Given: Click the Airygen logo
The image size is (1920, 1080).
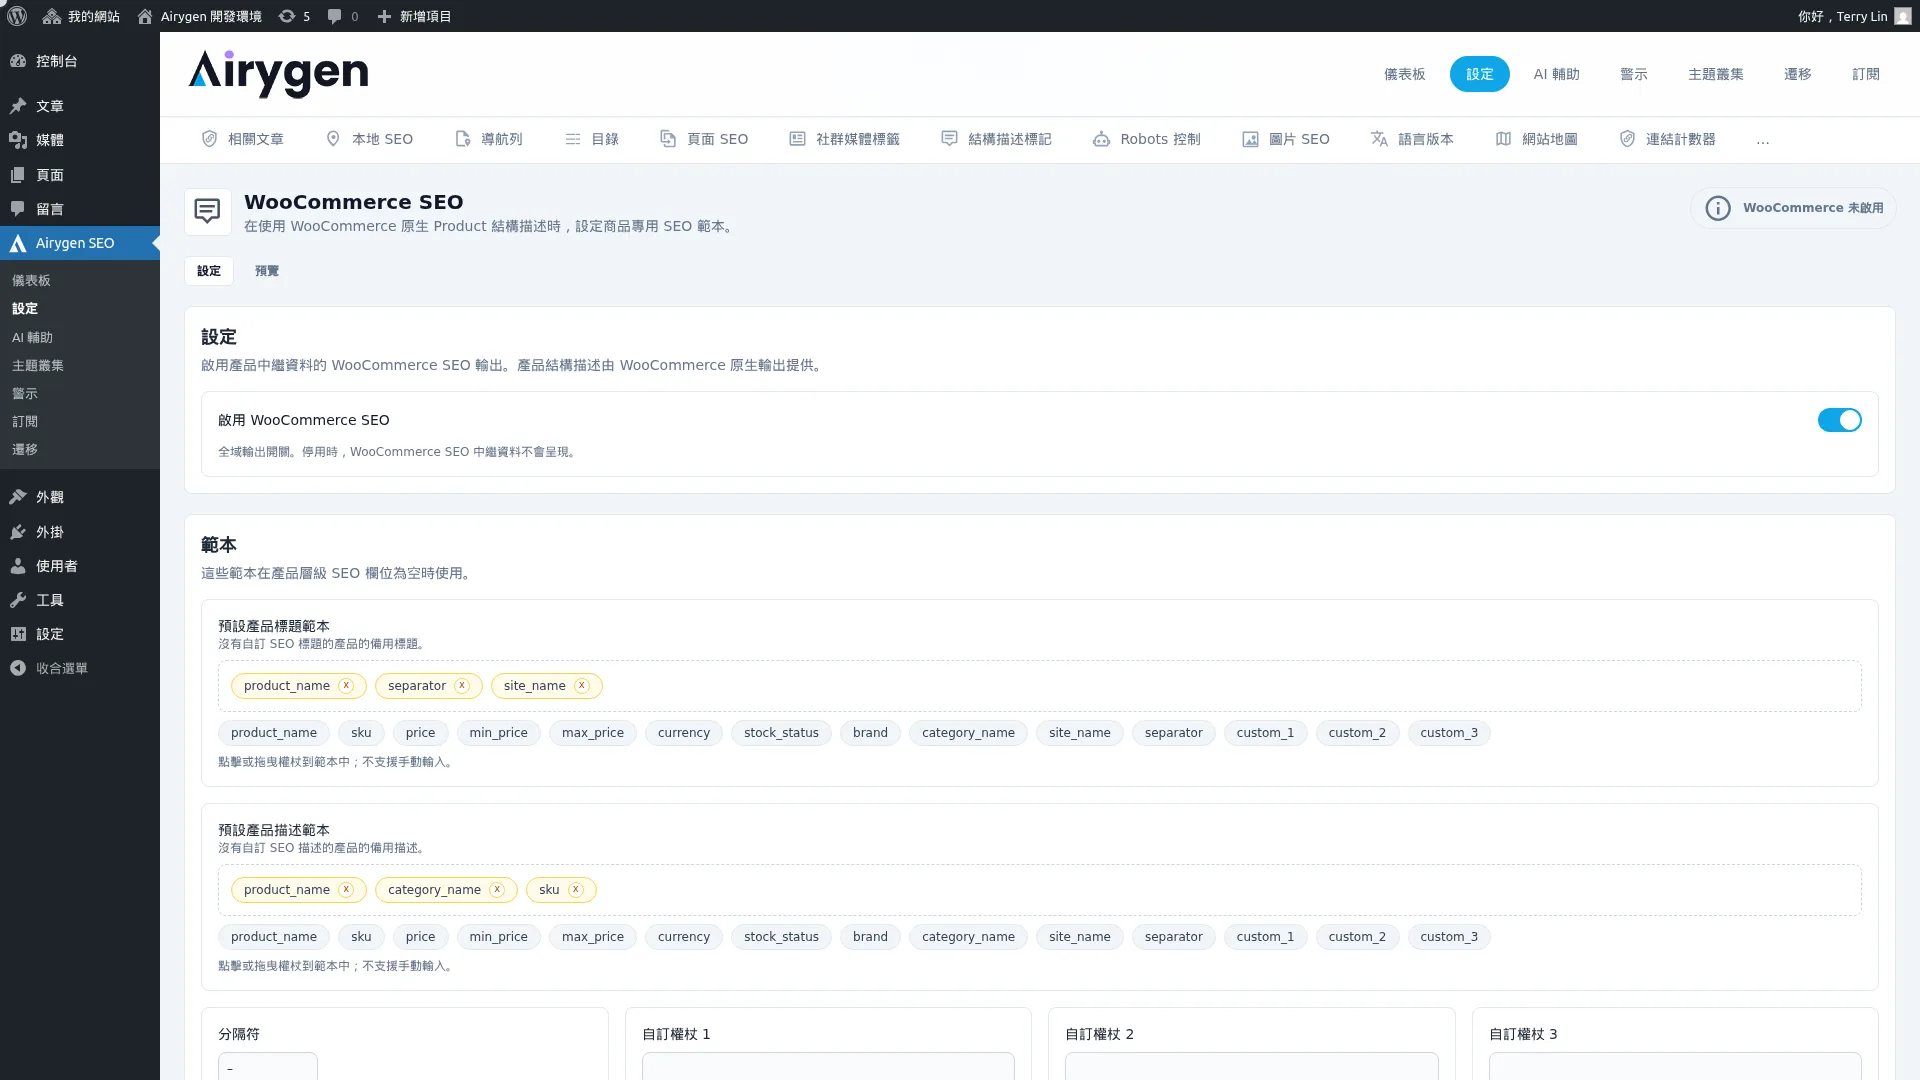Looking at the screenshot, I should 278,73.
